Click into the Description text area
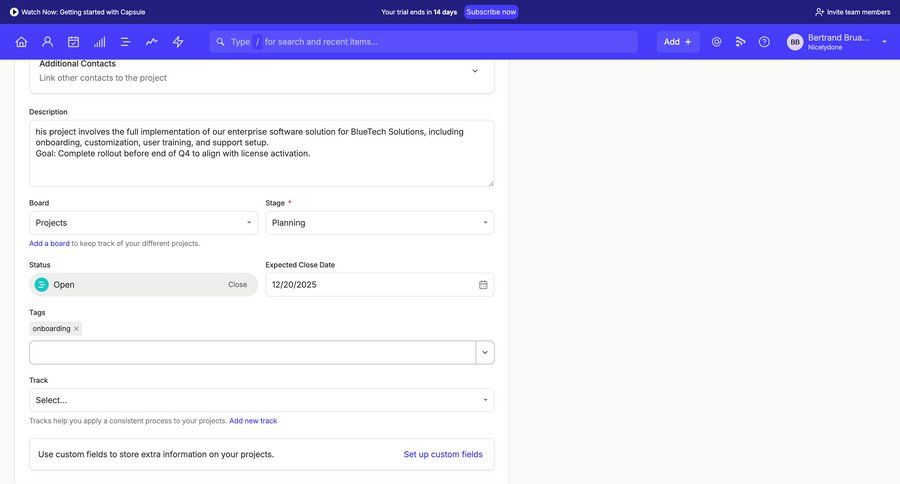900x484 pixels. 262,153
